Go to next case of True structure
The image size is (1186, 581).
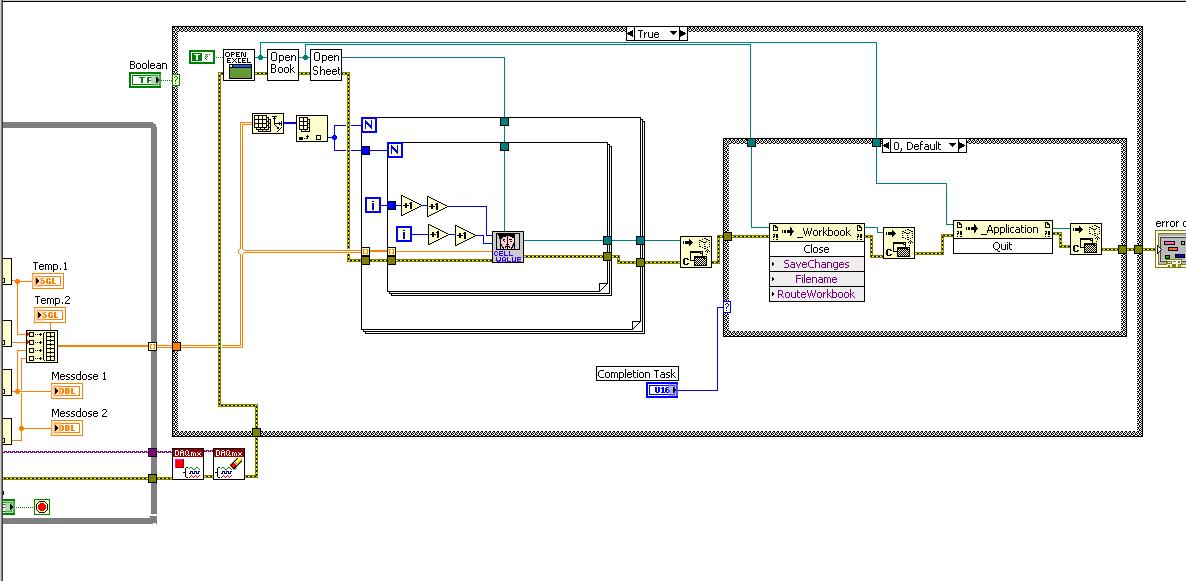[x=683, y=33]
